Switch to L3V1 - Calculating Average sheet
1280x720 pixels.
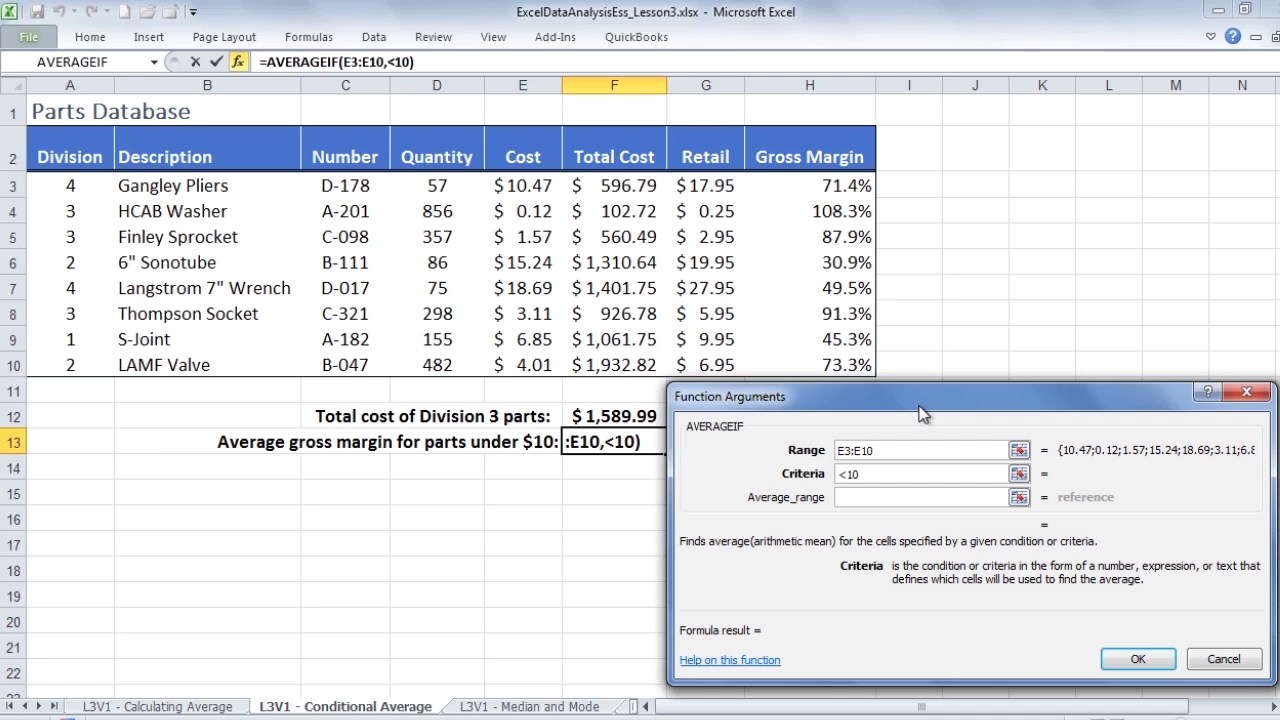(157, 706)
